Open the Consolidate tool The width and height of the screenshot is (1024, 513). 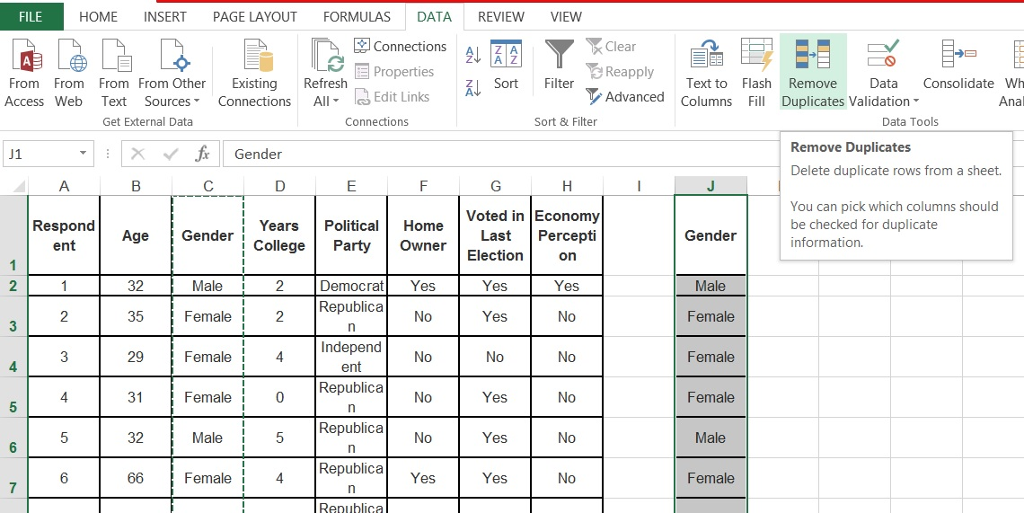click(958, 65)
